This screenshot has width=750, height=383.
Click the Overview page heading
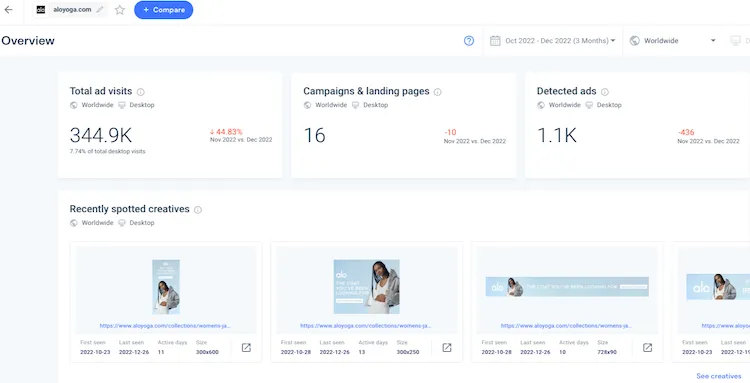pos(28,41)
